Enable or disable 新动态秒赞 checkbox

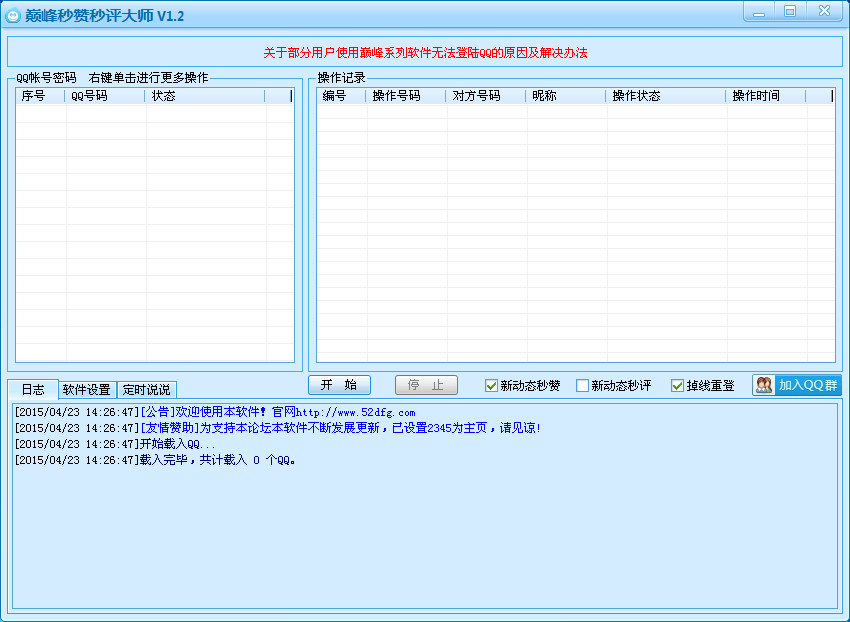[492, 386]
